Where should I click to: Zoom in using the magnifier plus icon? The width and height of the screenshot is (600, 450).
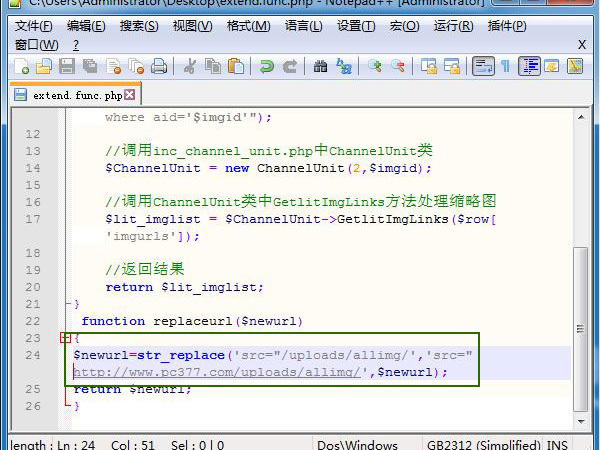click(374, 66)
